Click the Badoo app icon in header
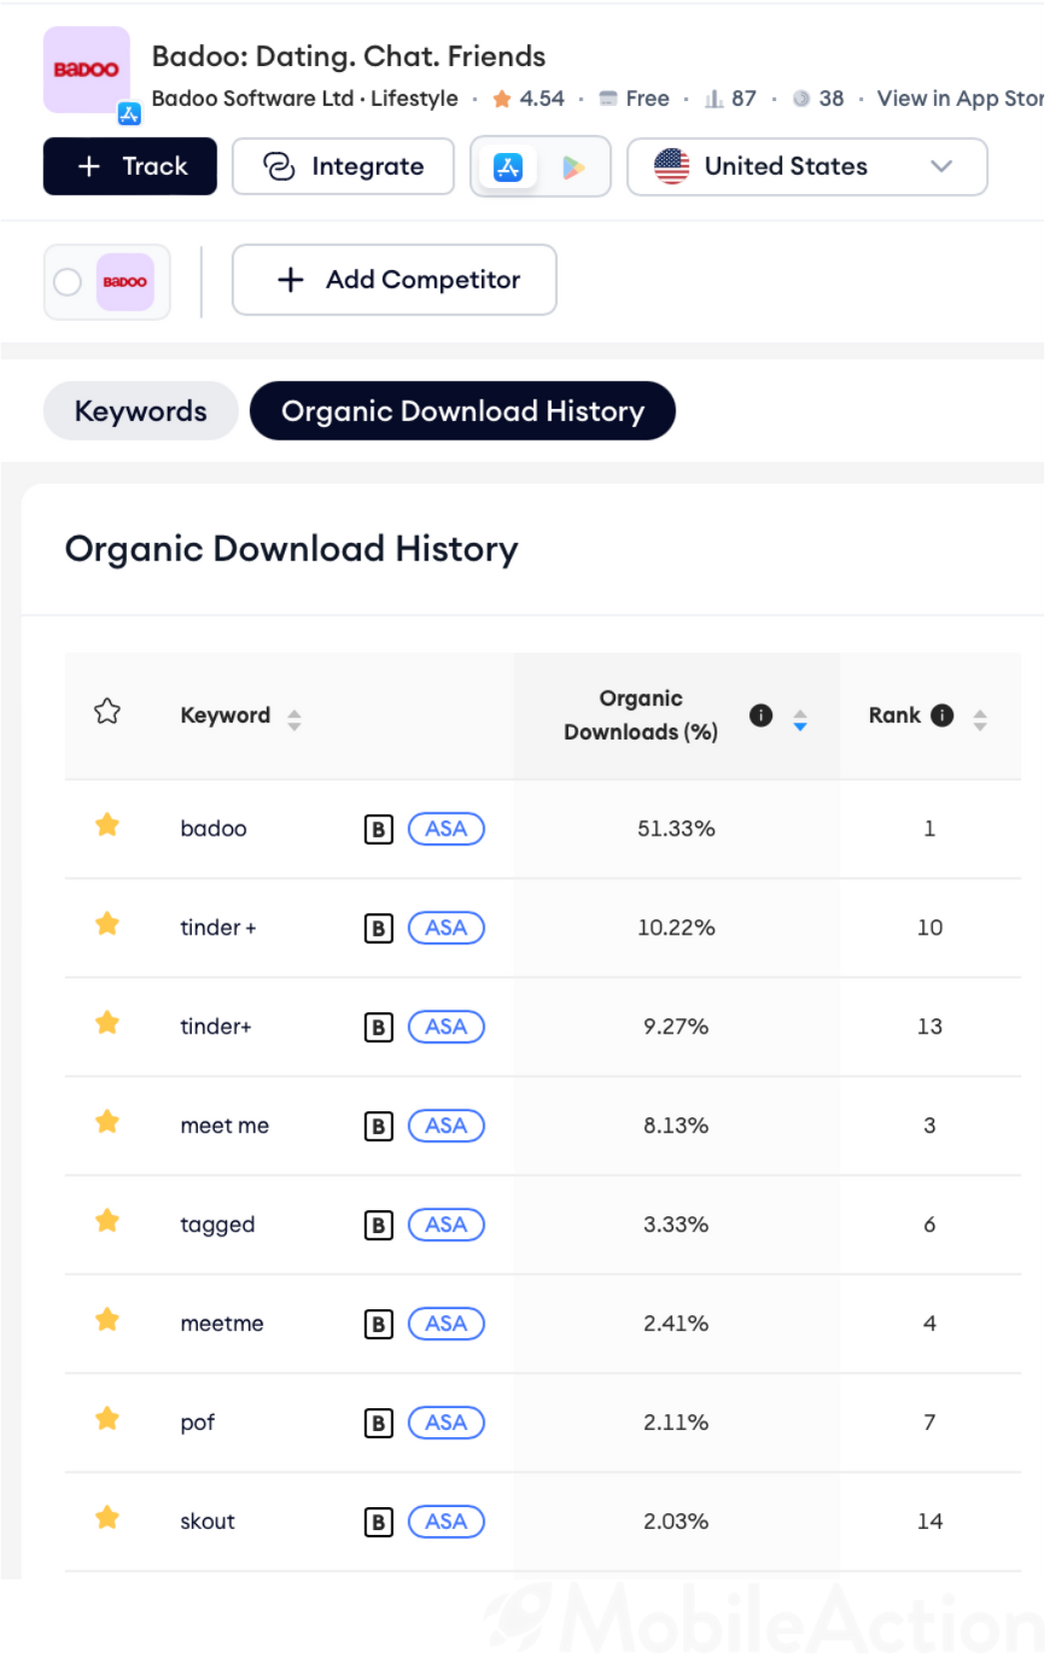Image resolution: width=1045 pixels, height=1655 pixels. 87,70
